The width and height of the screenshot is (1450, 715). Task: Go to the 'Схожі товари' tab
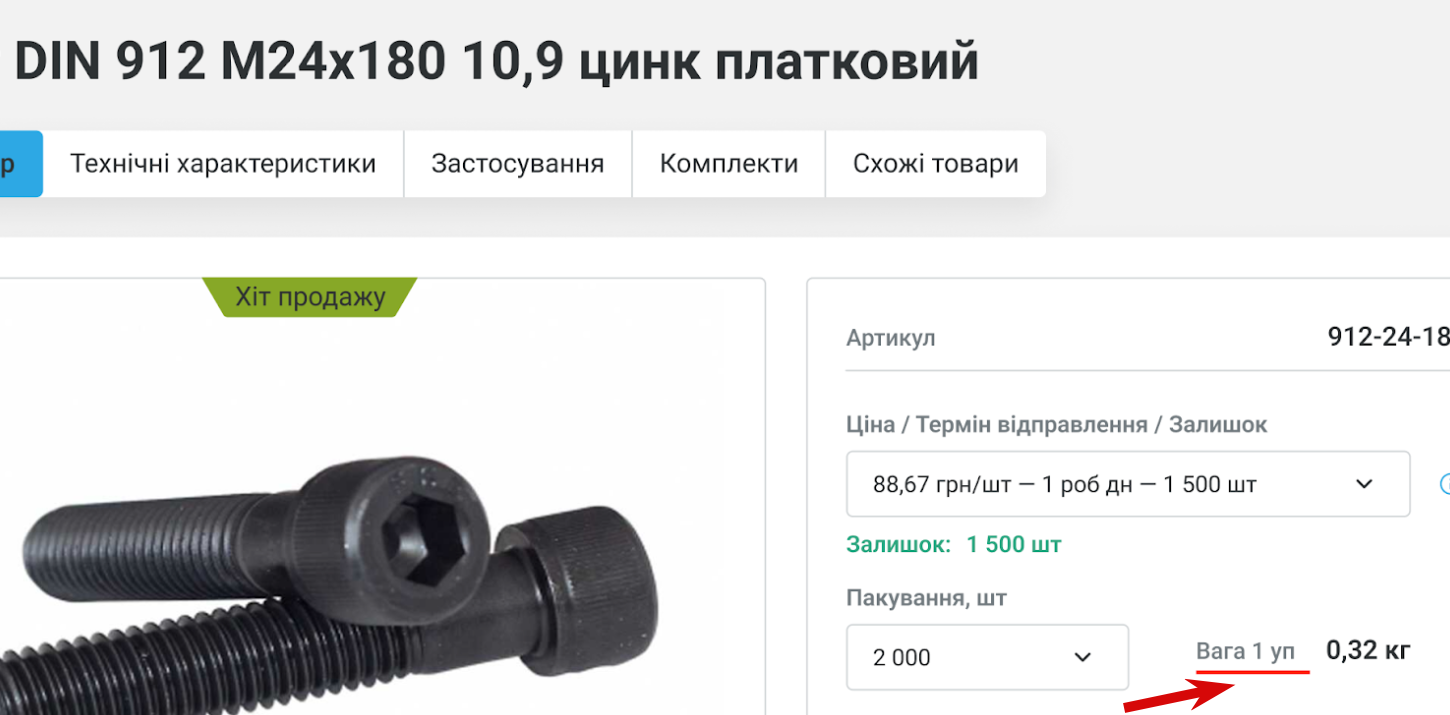pos(936,163)
